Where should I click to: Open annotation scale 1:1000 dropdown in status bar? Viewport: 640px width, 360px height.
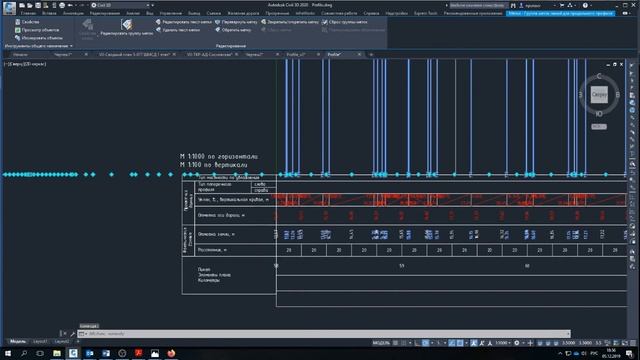pyautogui.click(x=503, y=343)
